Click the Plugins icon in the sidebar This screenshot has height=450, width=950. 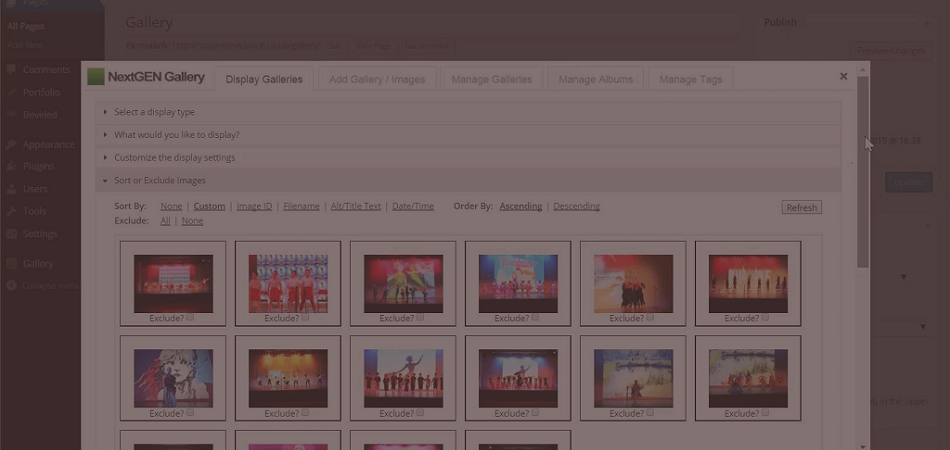(x=10, y=166)
